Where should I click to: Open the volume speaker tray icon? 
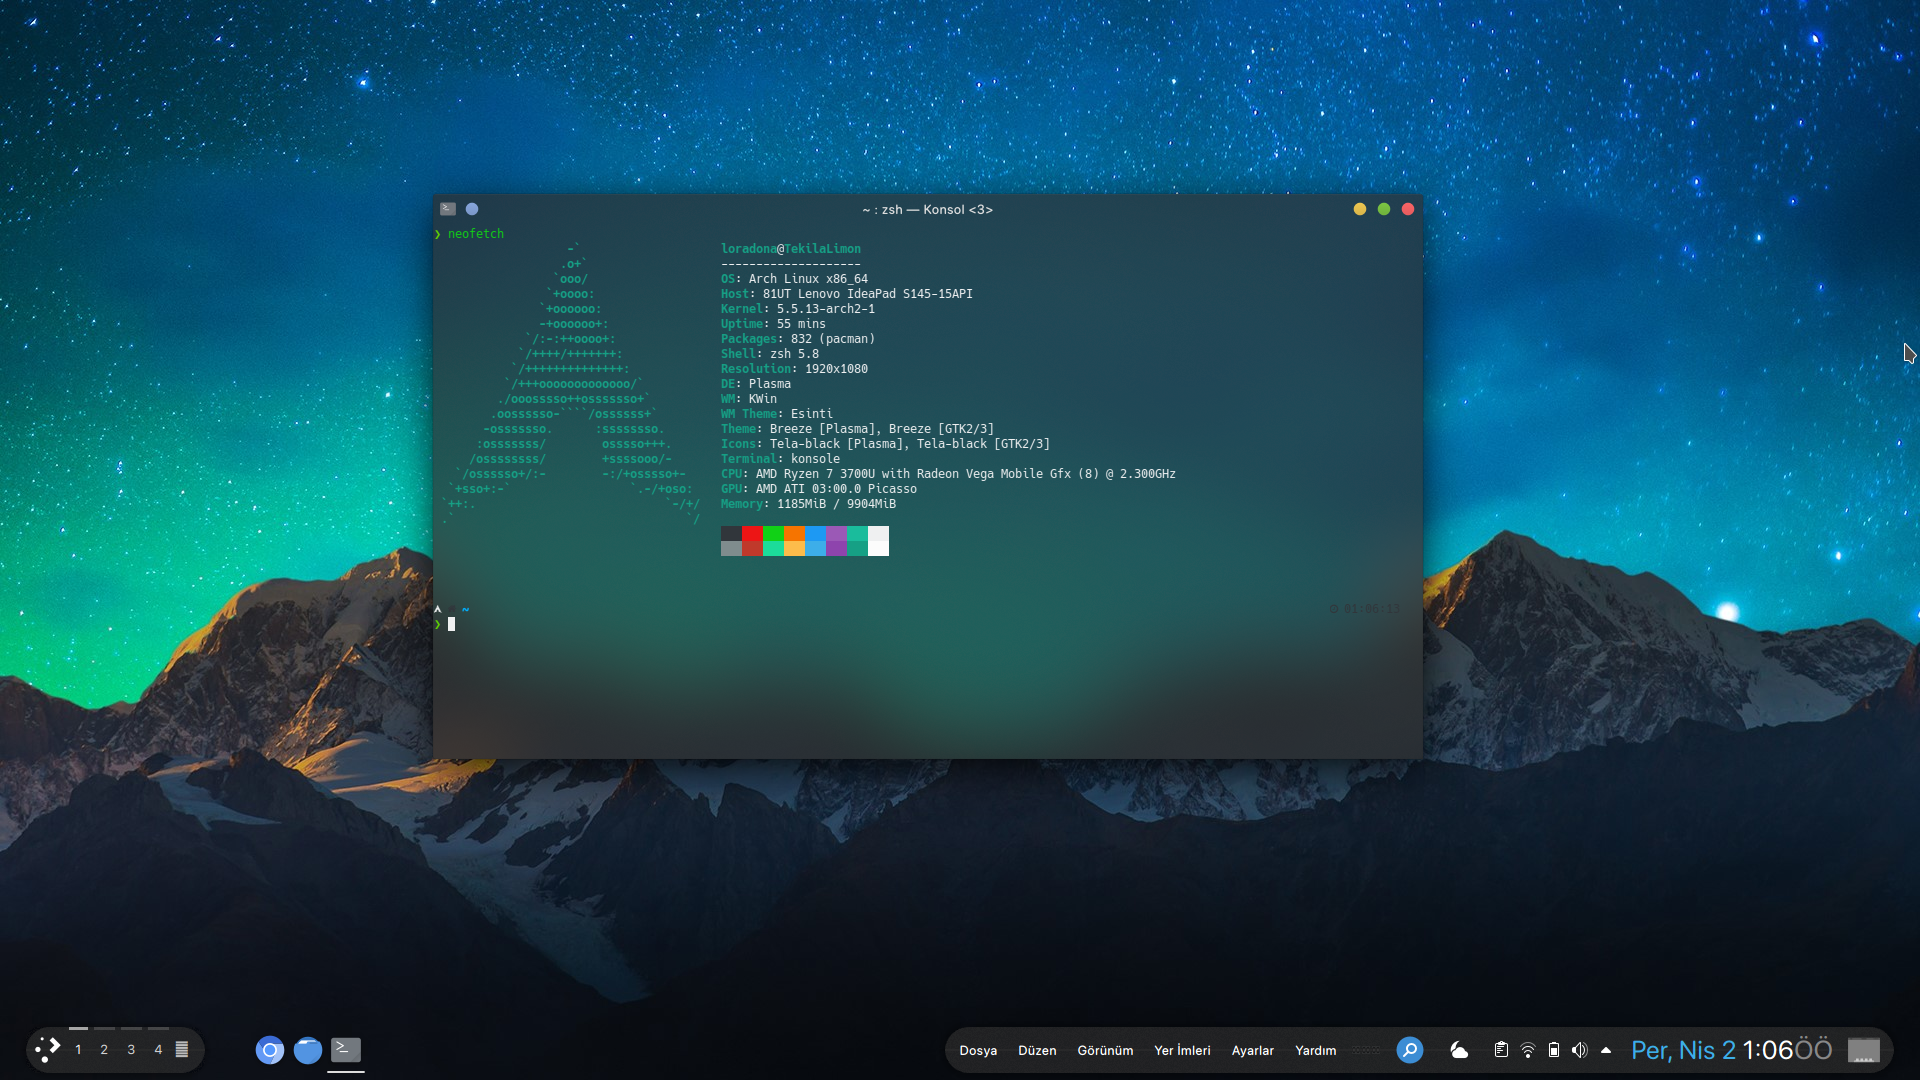point(1579,1050)
